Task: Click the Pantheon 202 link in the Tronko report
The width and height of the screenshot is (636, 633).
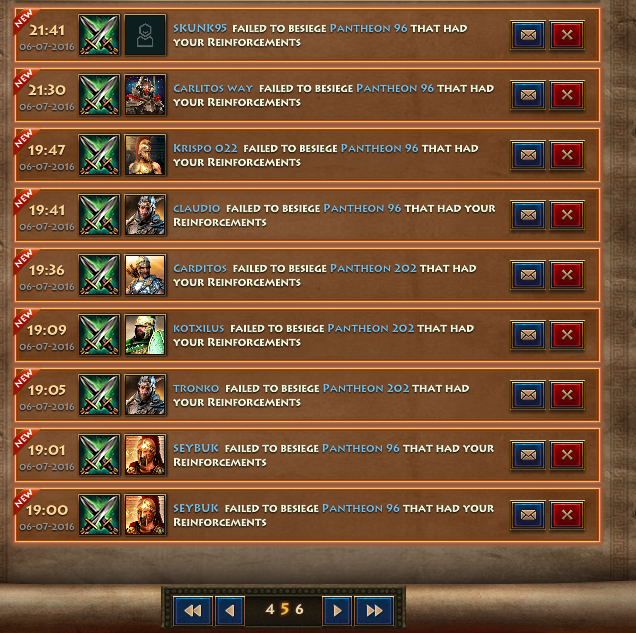Action: [366, 388]
